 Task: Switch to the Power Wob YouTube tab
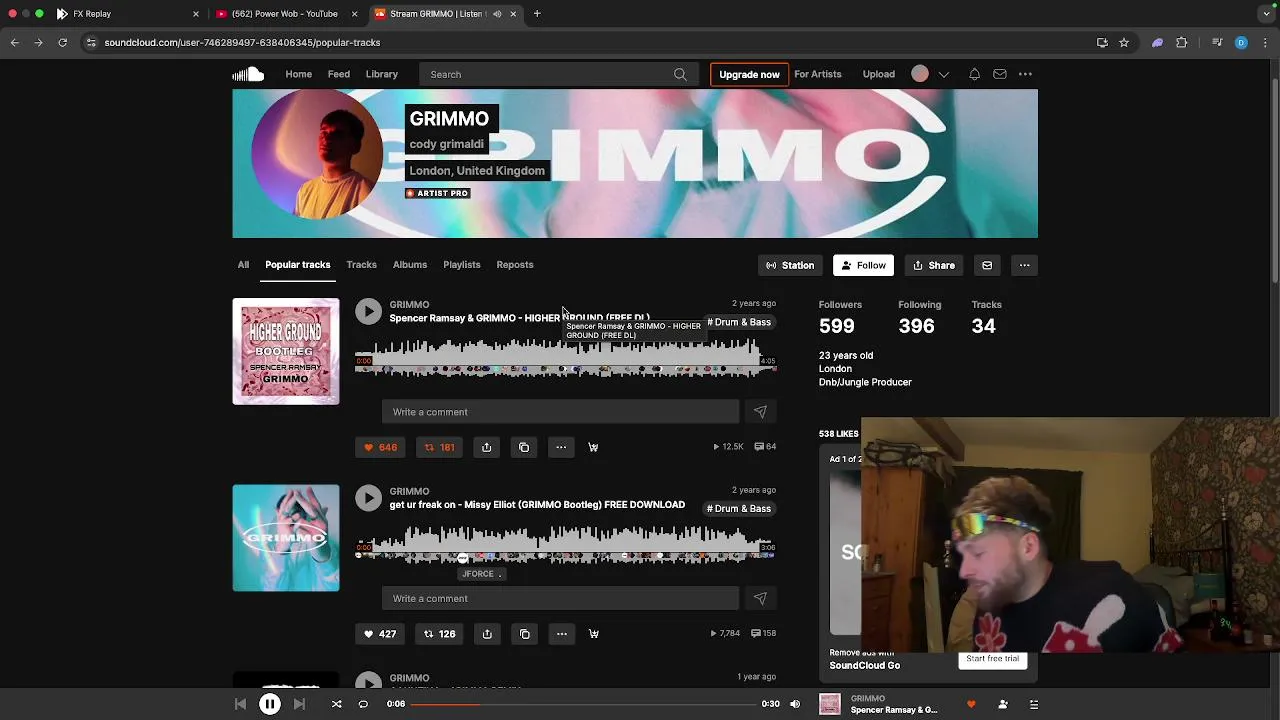(x=284, y=14)
